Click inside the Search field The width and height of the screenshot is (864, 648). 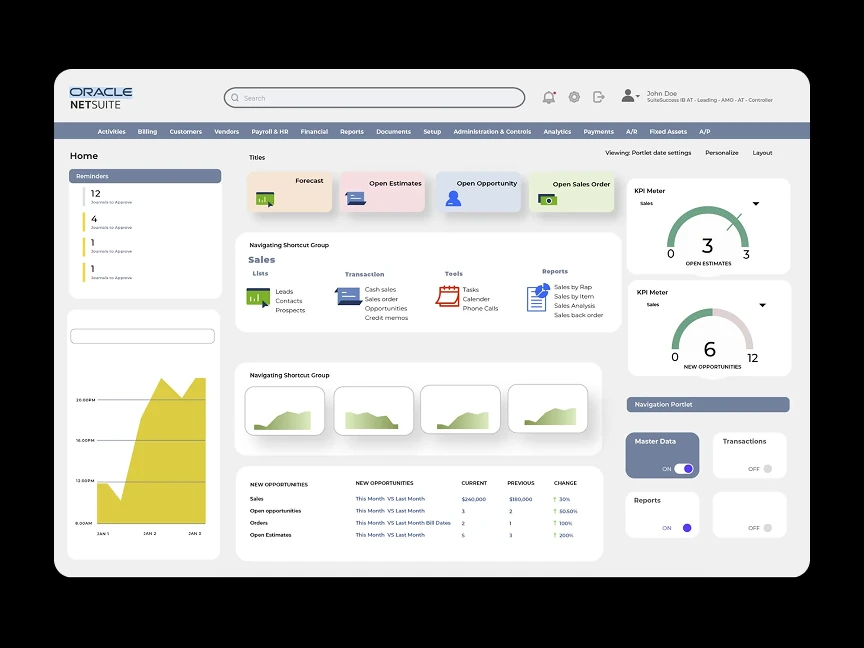point(374,97)
